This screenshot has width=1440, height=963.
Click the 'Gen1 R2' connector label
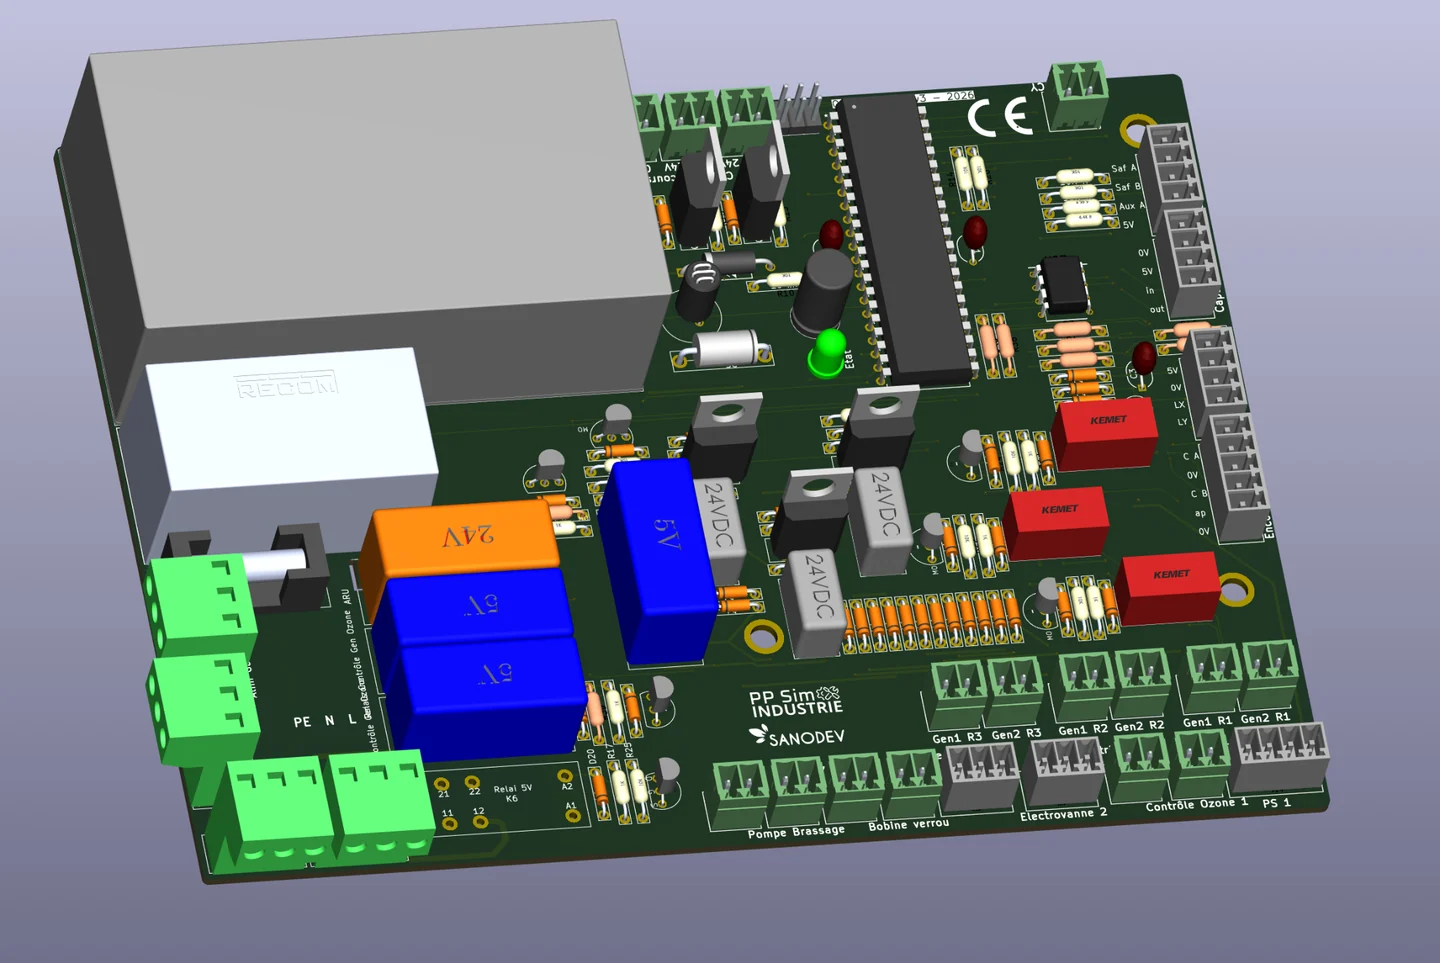coord(1083,729)
